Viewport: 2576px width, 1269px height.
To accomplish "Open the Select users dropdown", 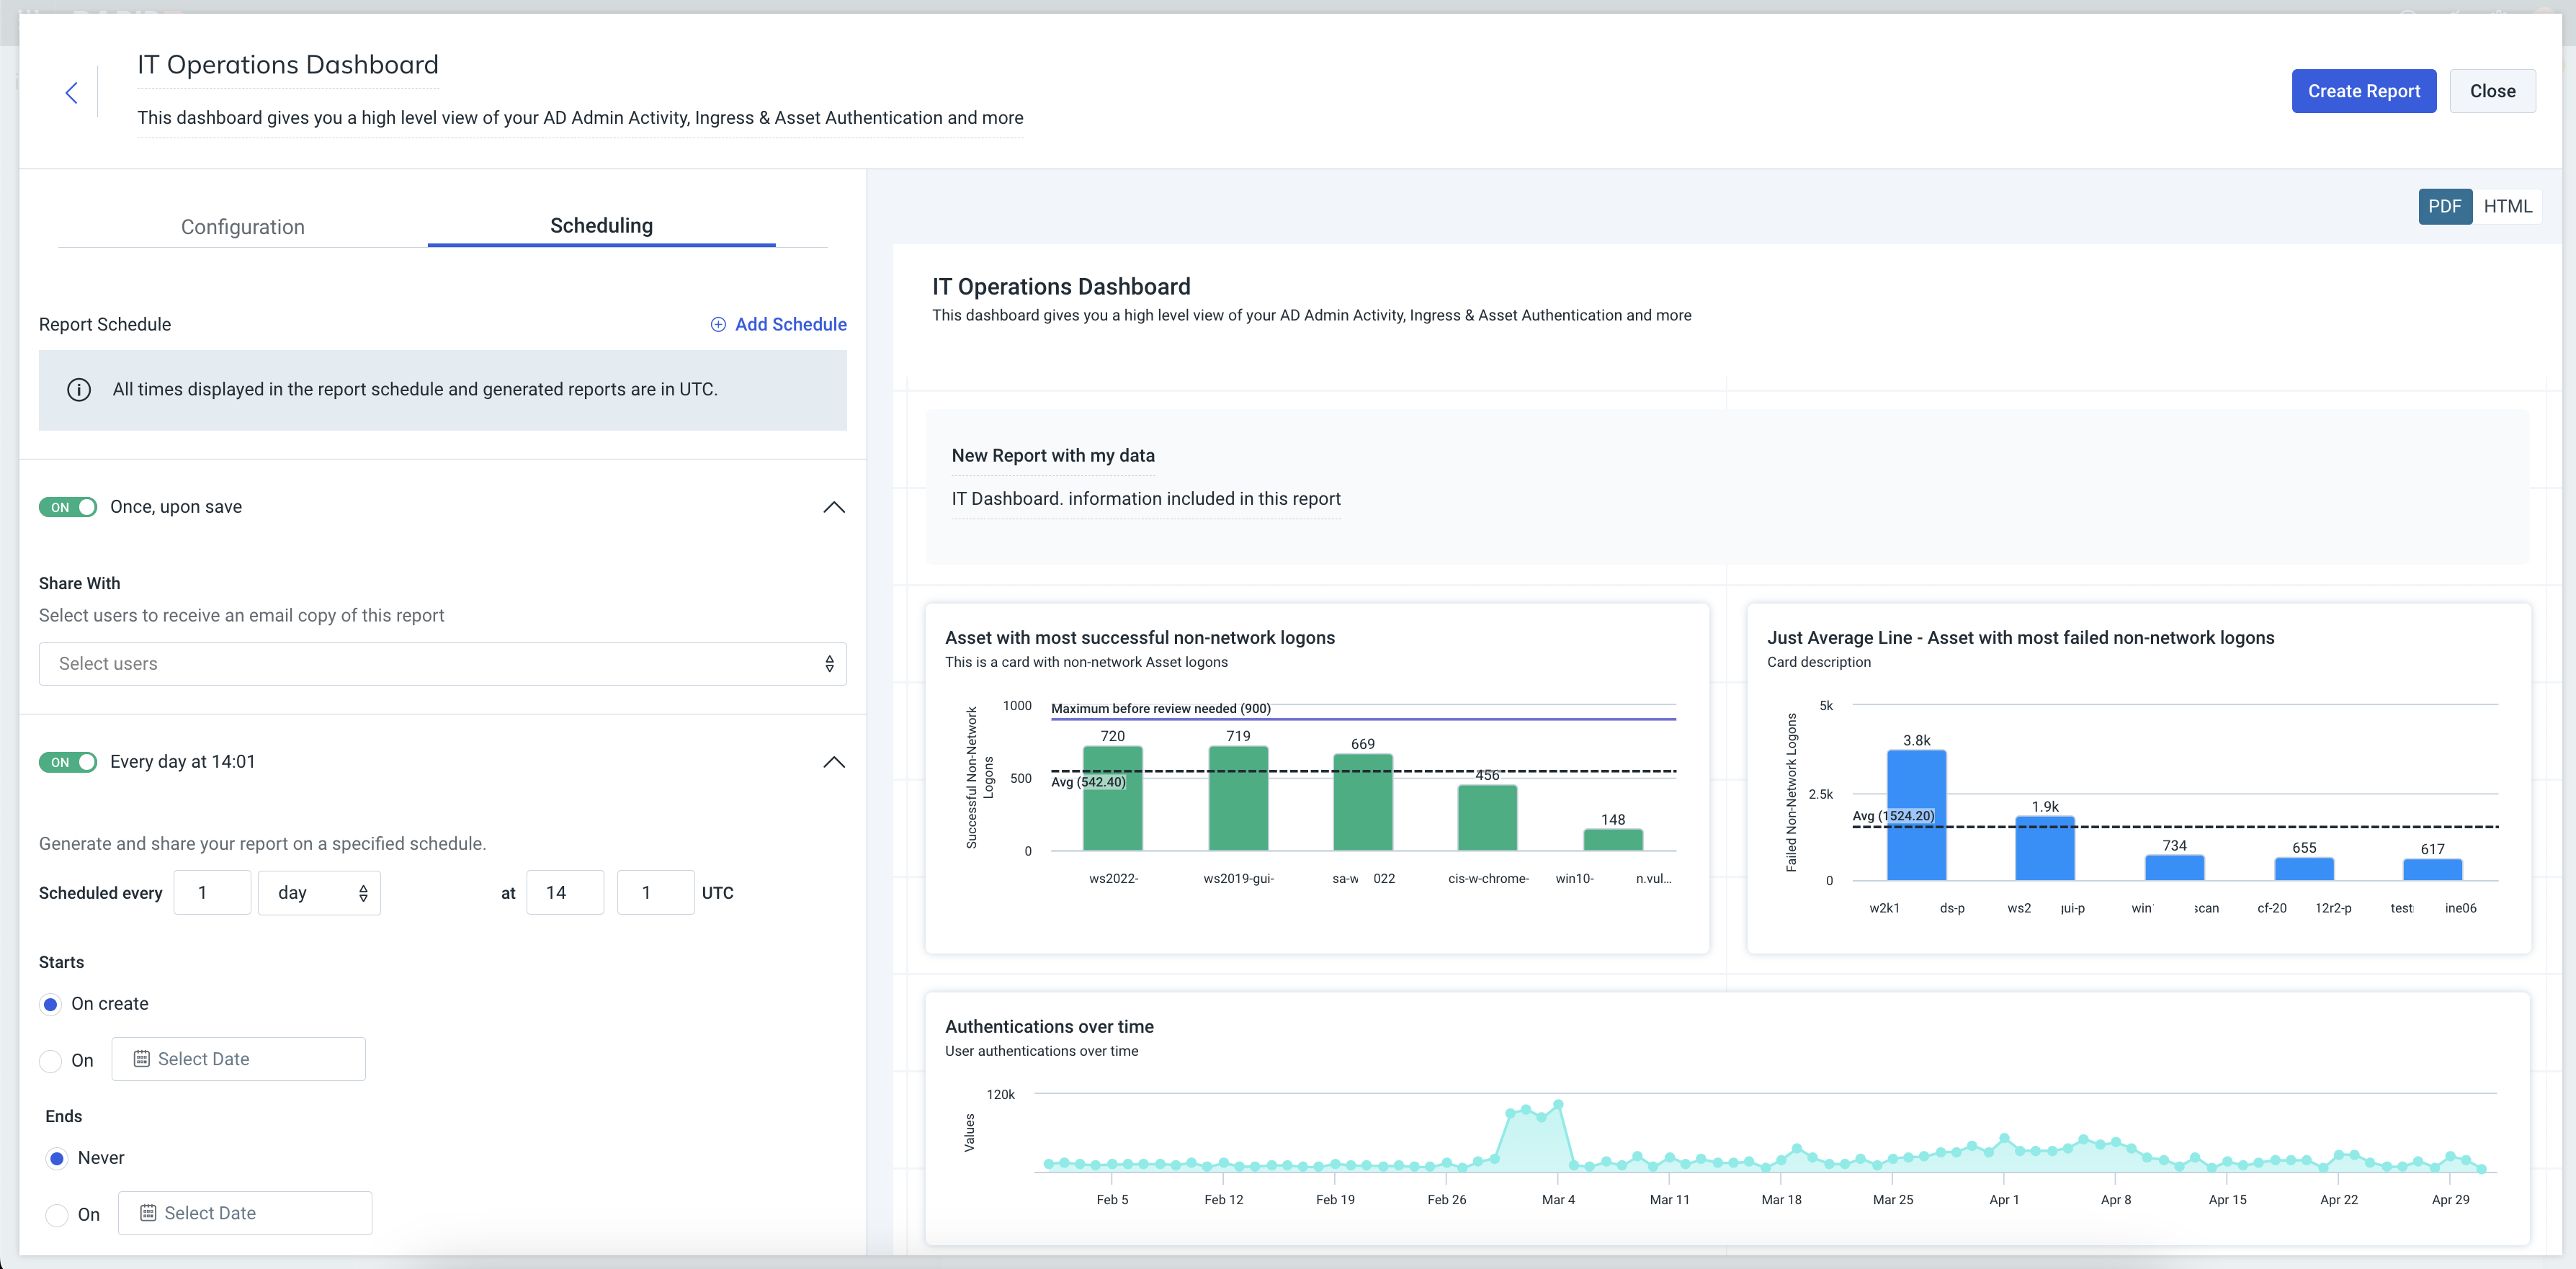I will pos(442,664).
